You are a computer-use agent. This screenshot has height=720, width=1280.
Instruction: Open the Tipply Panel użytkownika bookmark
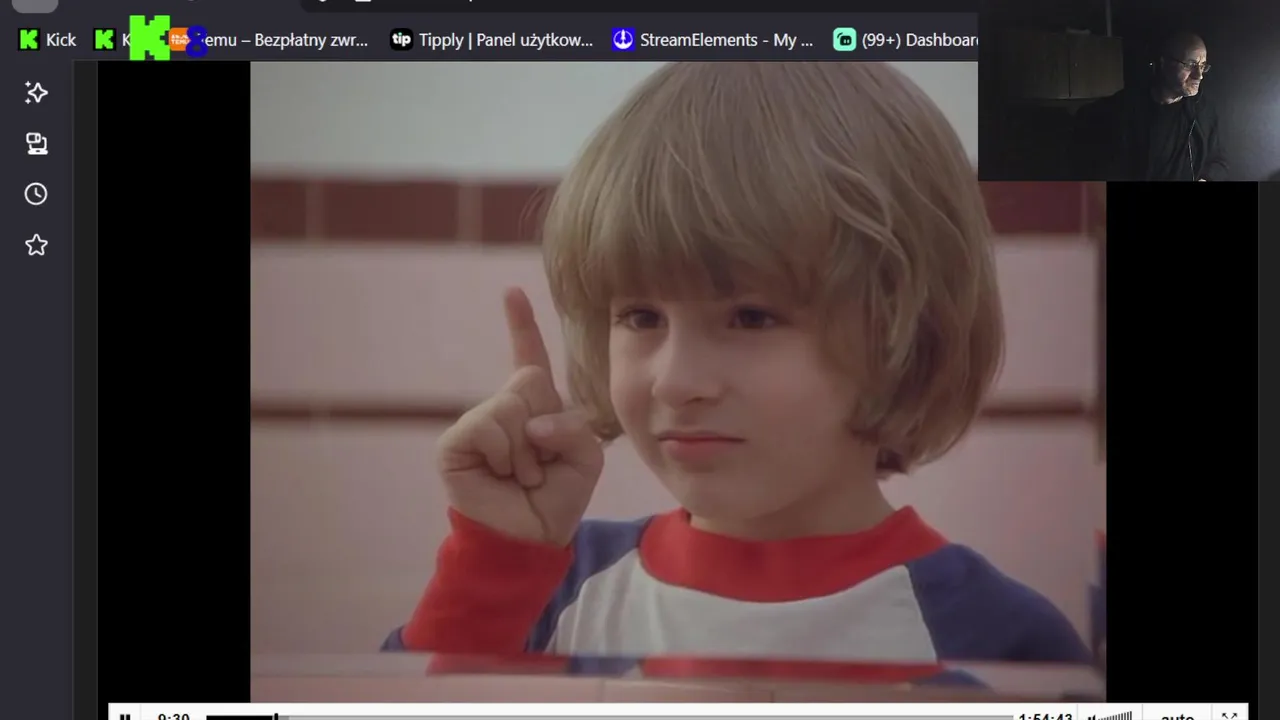[x=492, y=40]
